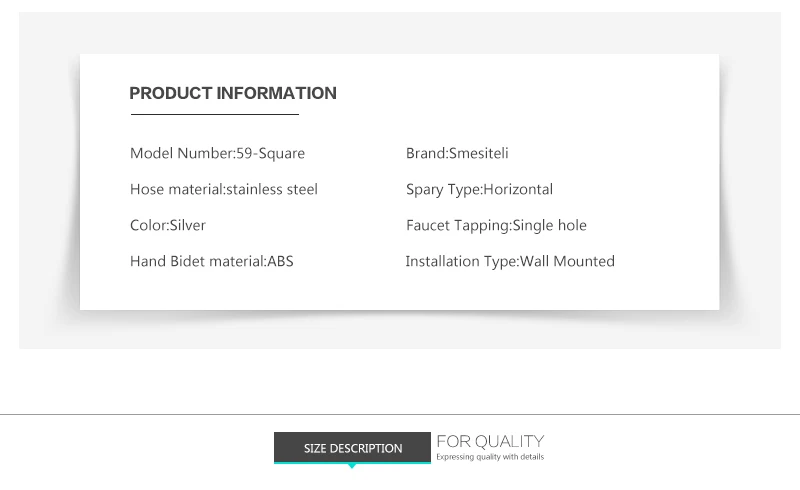Click the word Horizontal in spray type
Image resolution: width=800 pixels, height=490 pixels.
(518, 189)
